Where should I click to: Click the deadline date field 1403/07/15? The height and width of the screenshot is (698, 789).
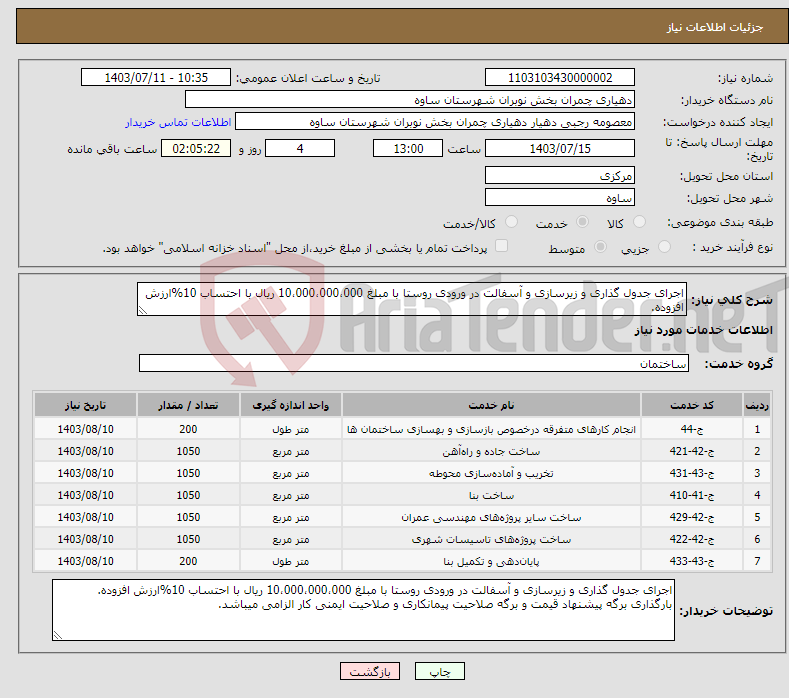tap(560, 148)
